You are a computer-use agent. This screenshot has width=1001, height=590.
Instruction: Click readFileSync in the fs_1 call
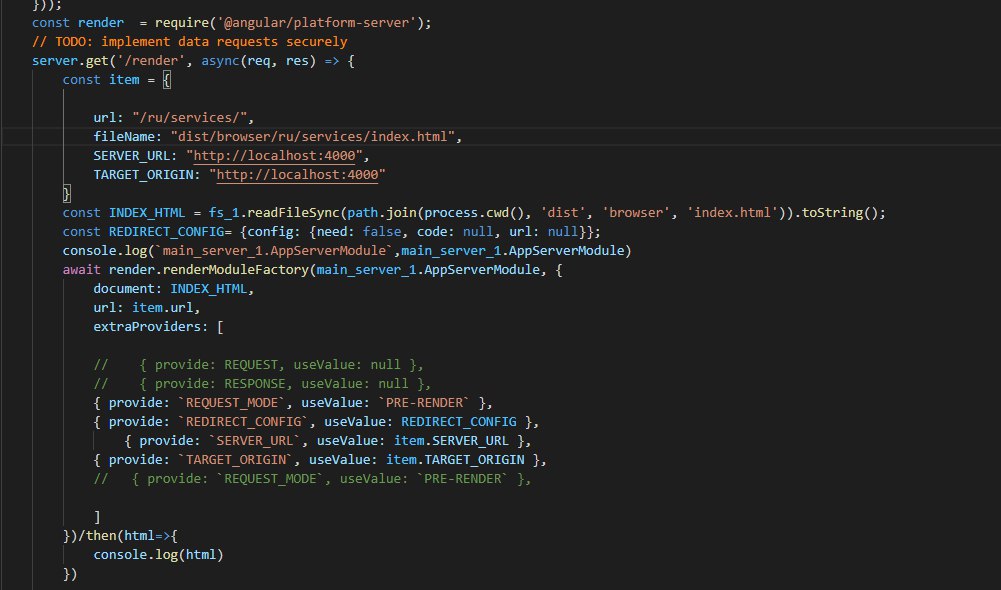[293, 213]
